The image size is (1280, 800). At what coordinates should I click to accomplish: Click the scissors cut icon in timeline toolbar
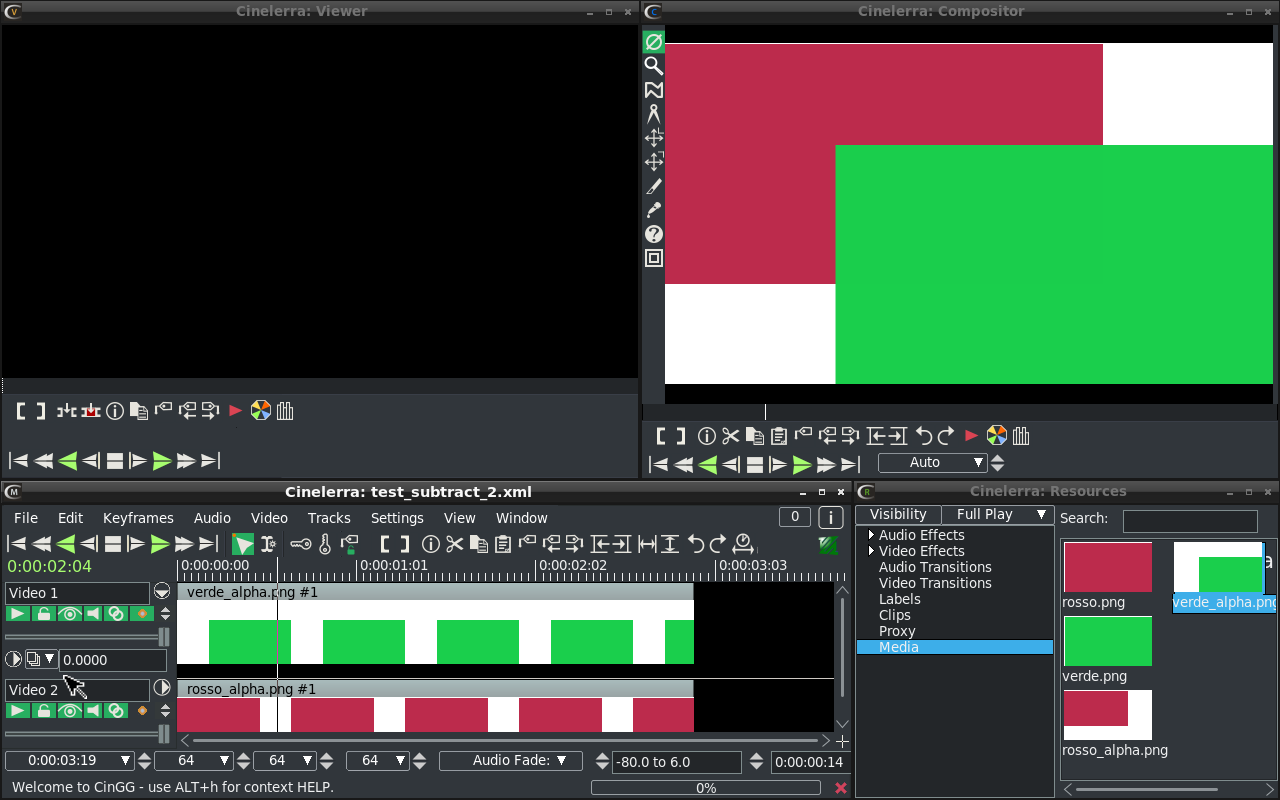455,544
